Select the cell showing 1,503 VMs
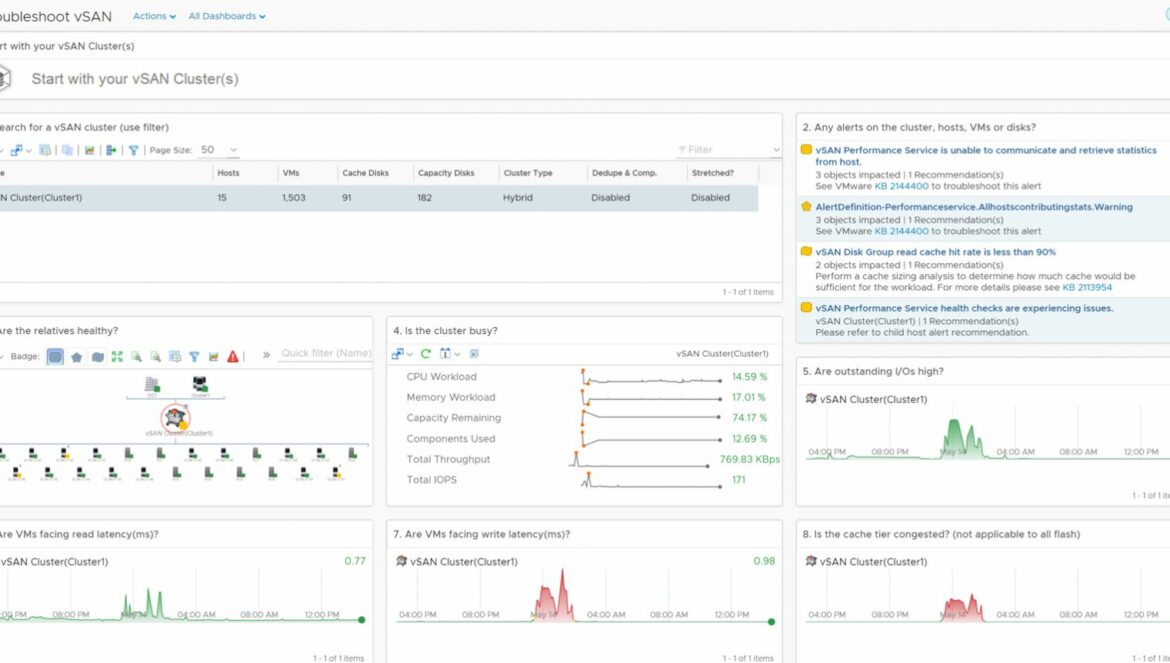 (x=294, y=198)
